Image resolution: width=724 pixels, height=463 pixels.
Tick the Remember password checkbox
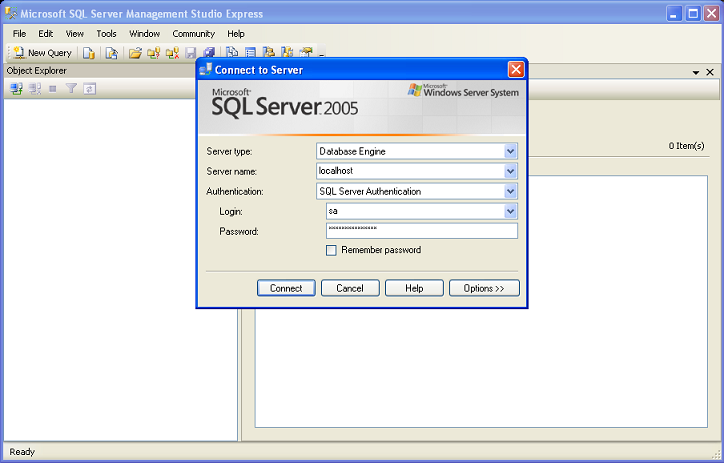331,250
